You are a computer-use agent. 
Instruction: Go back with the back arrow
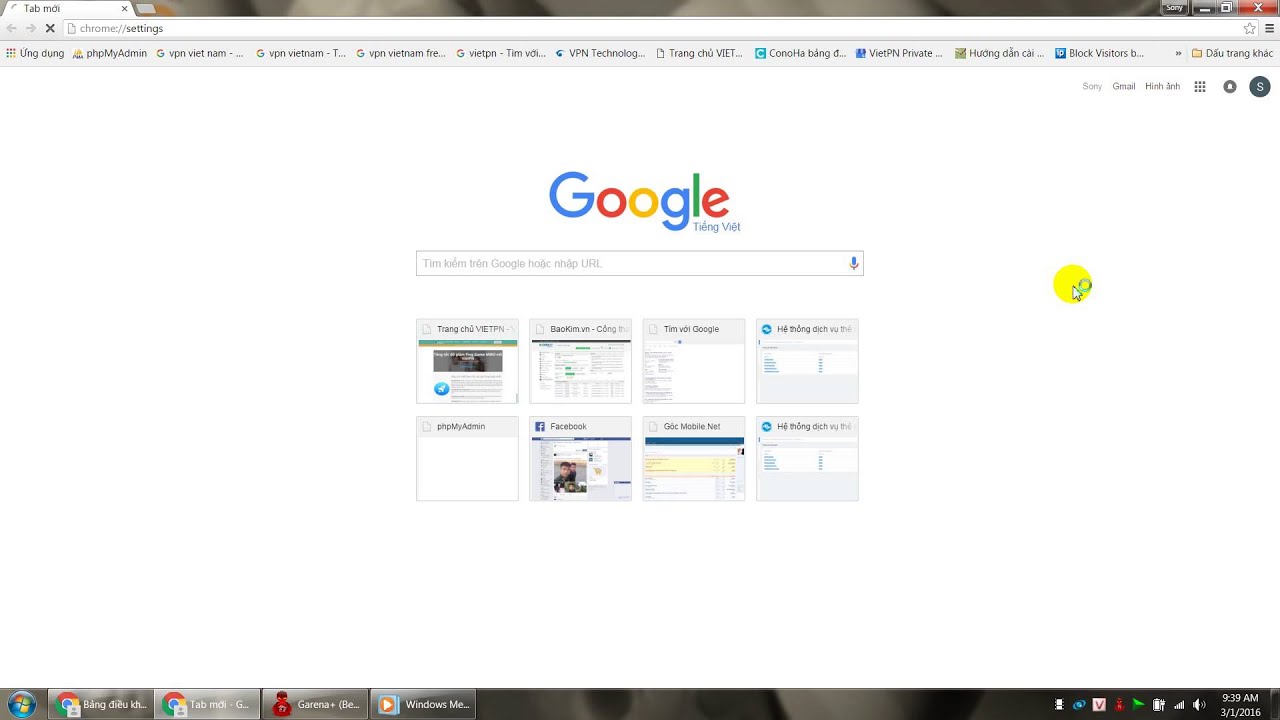click(x=12, y=28)
